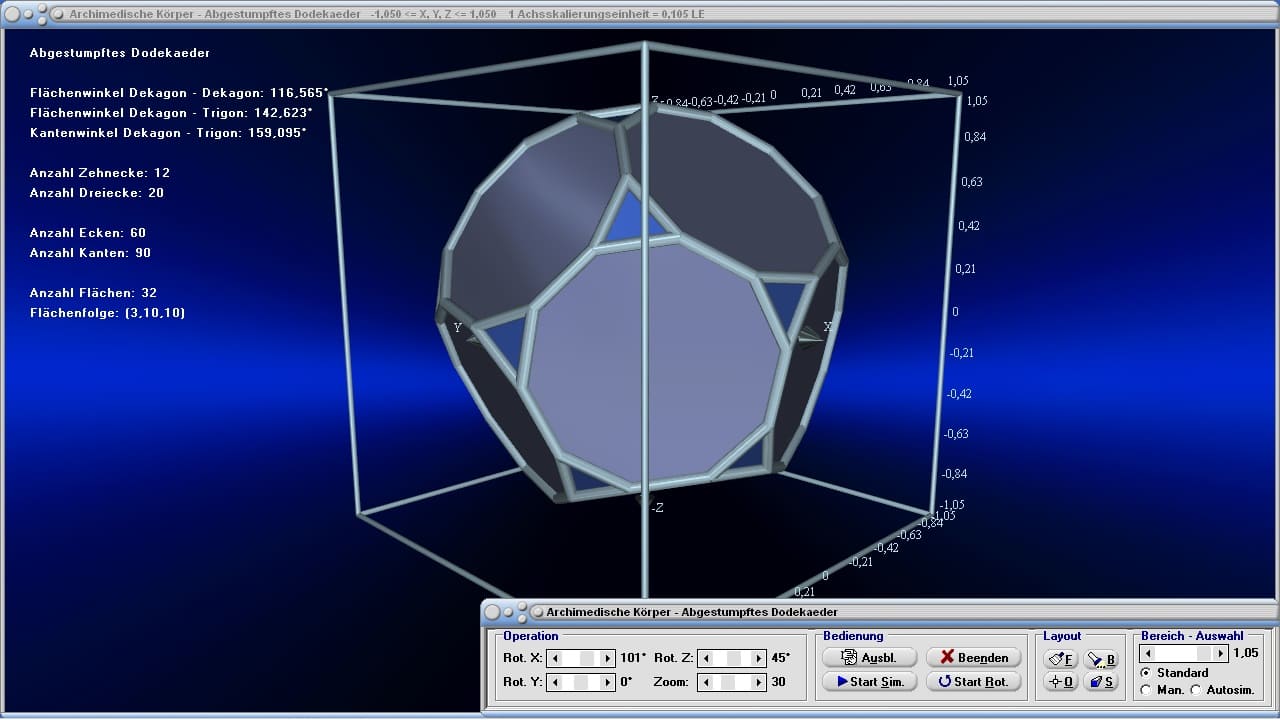Viewport: 1280px width, 720px height.
Task: Click the Bereich - Auswahl slider track
Action: [x=1186, y=653]
